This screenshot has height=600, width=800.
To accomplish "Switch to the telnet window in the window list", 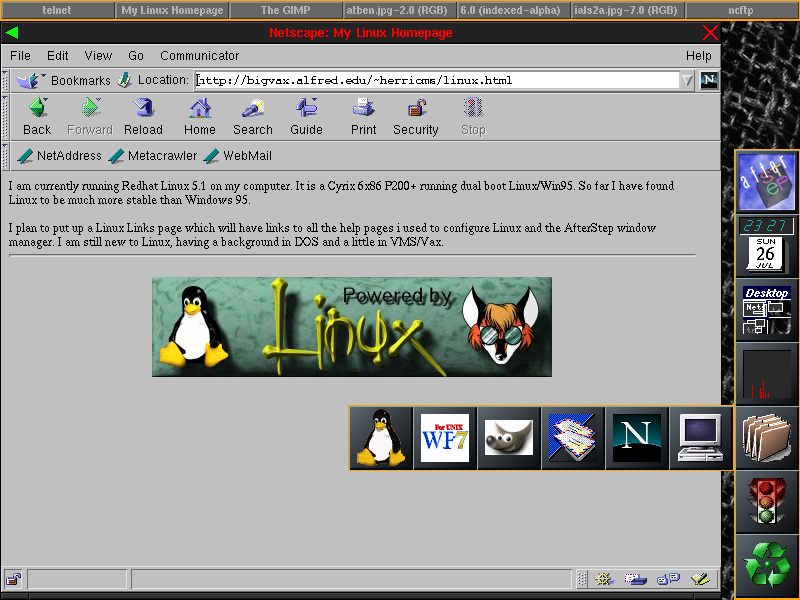I will [57, 10].
